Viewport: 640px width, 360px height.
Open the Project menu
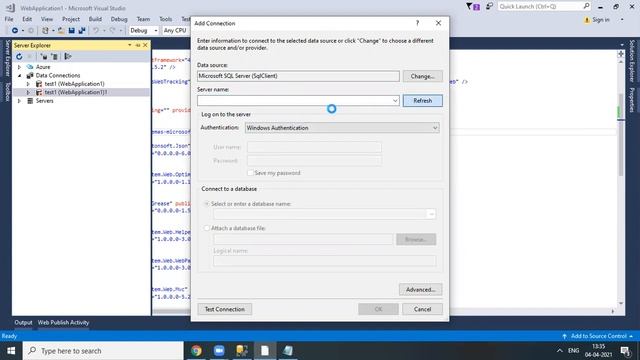pyautogui.click(x=71, y=19)
